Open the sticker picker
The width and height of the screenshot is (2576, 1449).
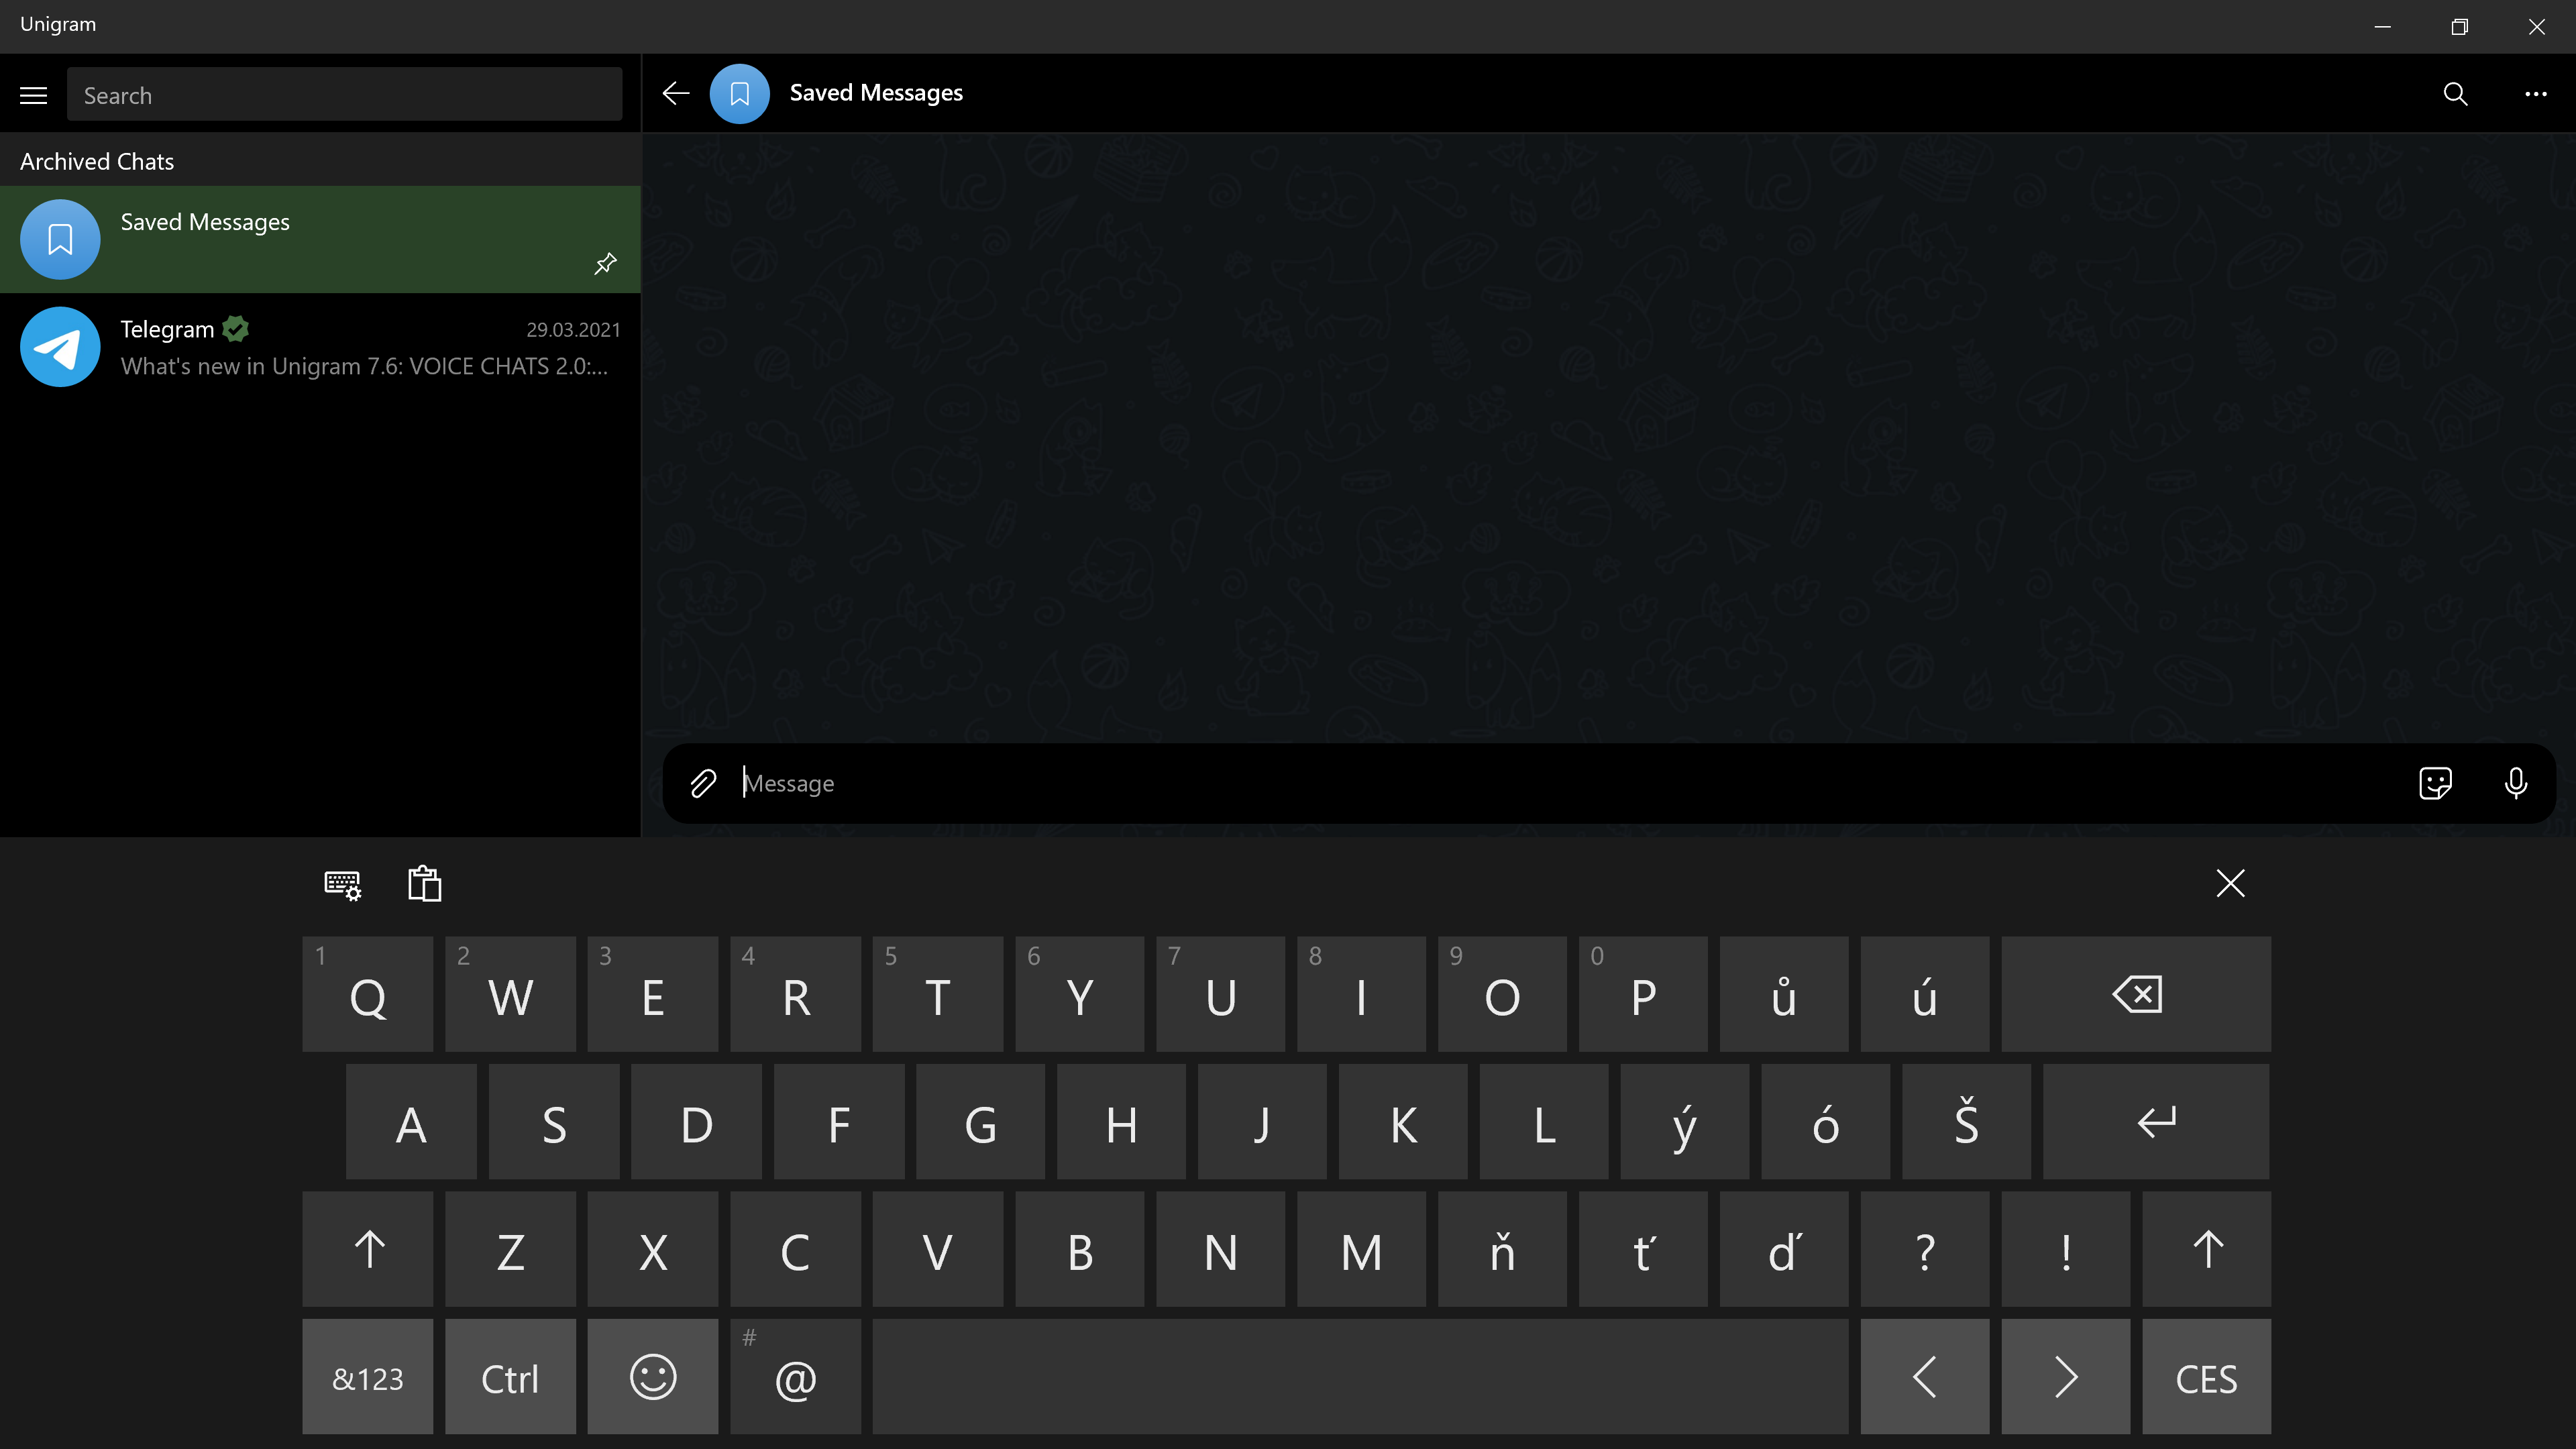click(x=2436, y=783)
